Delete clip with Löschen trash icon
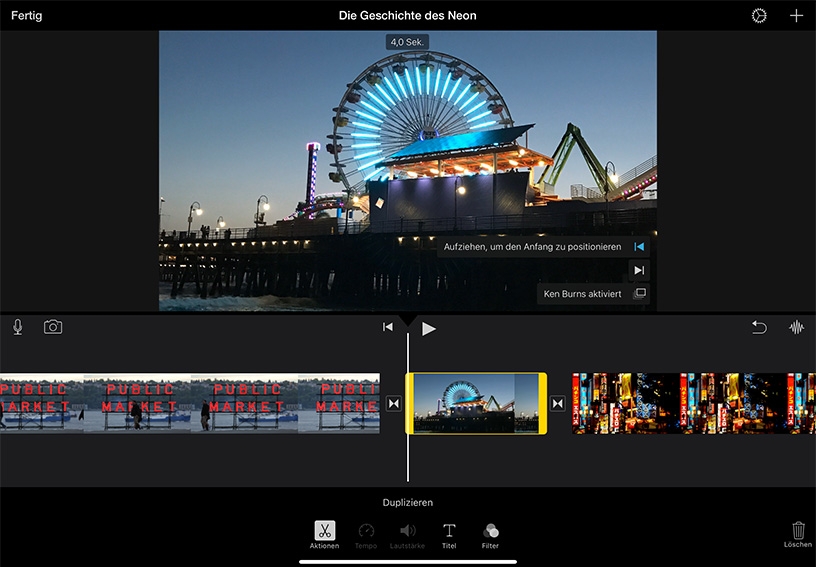Viewport: 816px width, 567px height. coord(798,535)
